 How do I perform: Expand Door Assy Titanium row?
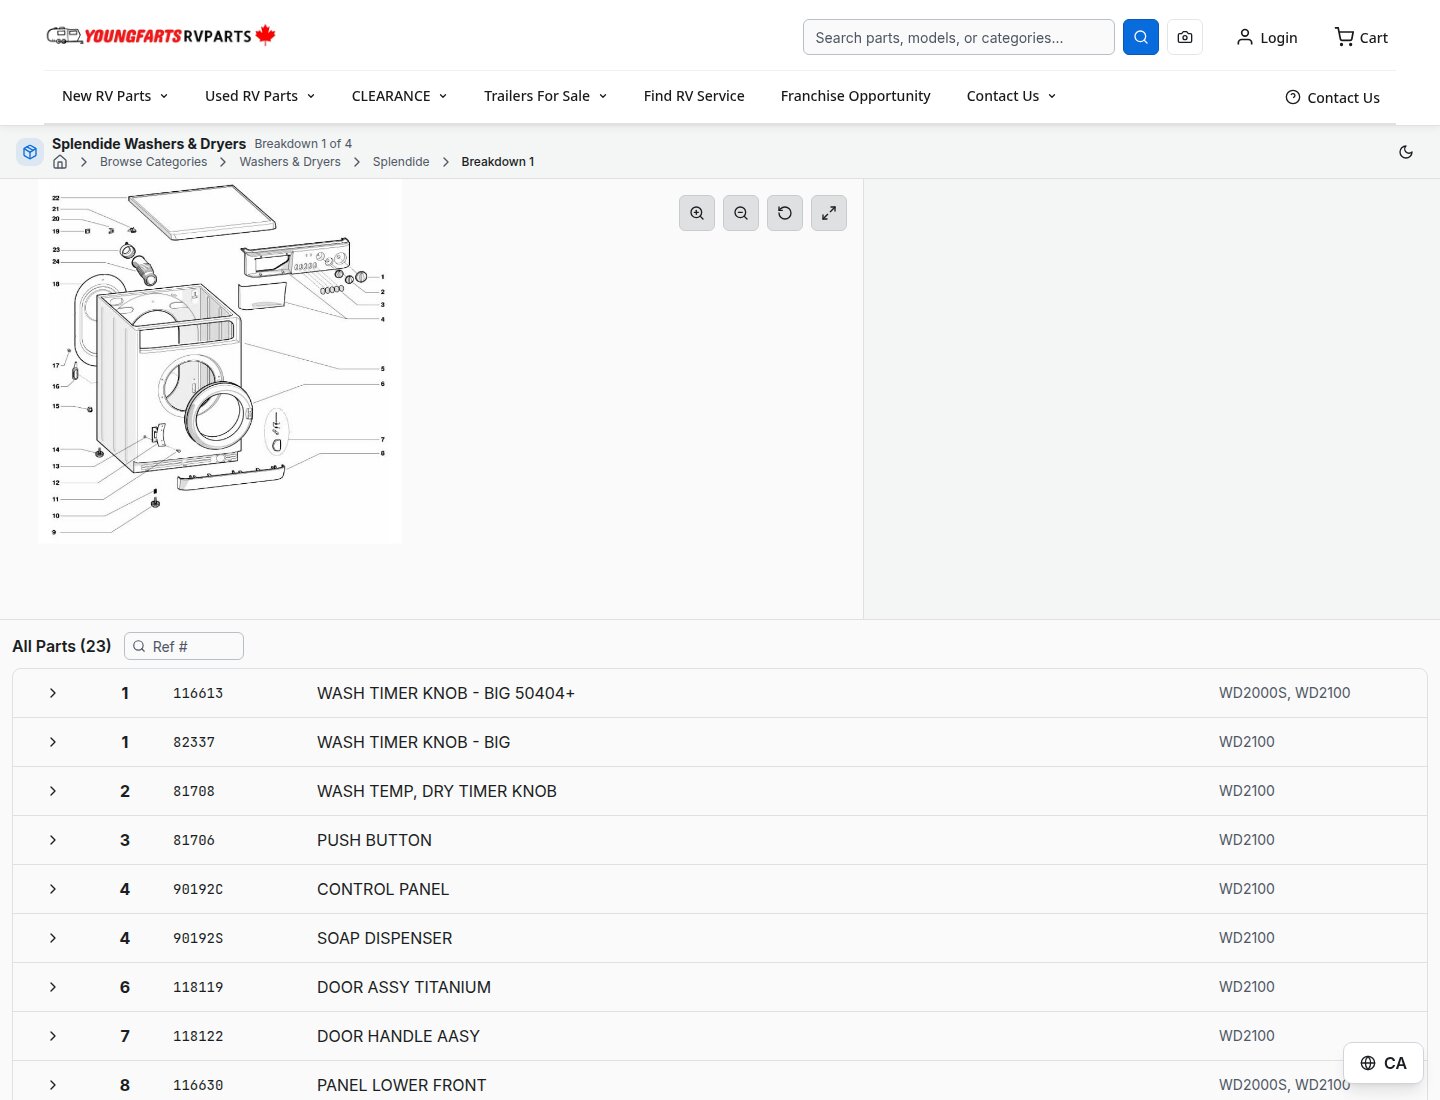[x=53, y=987]
